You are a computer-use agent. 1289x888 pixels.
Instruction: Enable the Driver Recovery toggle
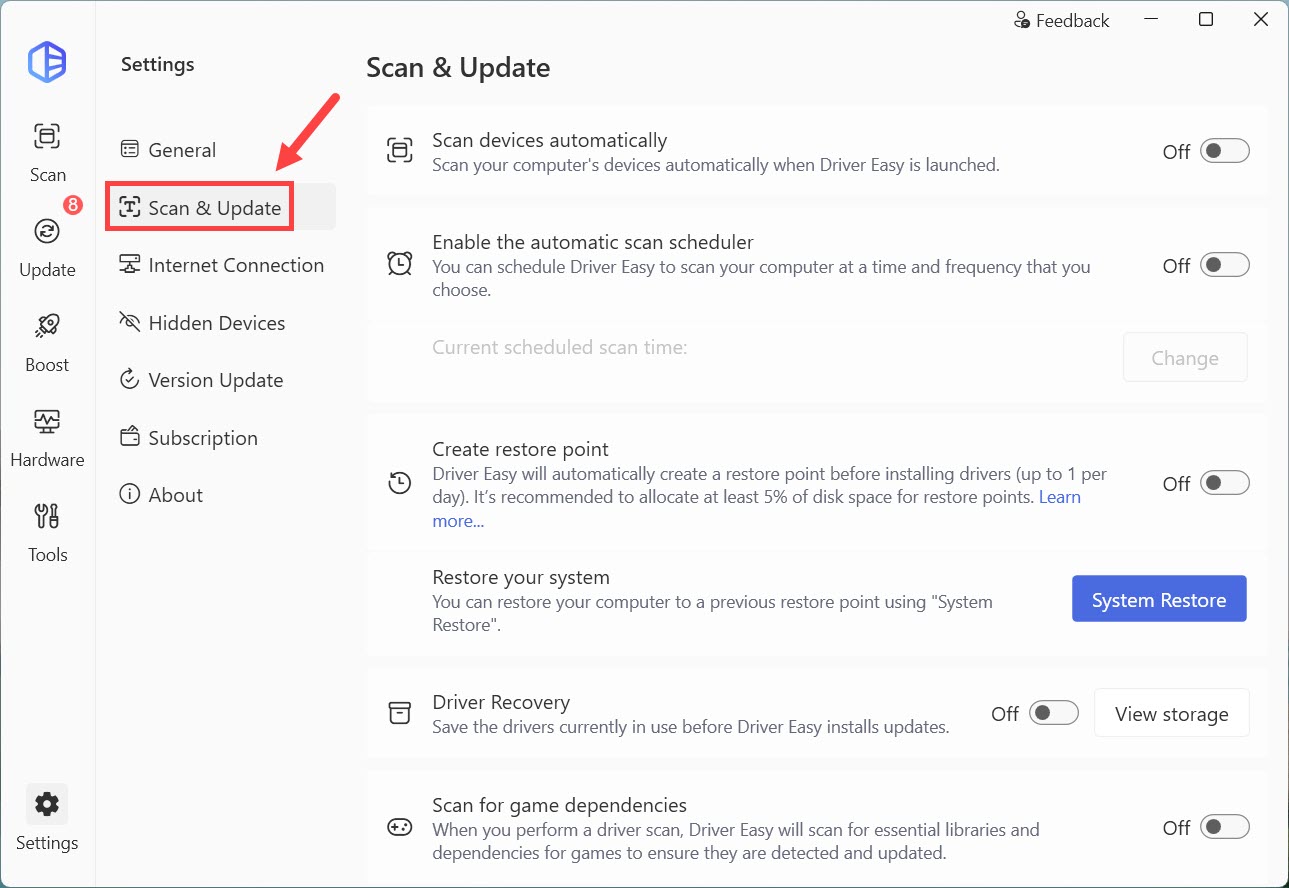(1054, 713)
